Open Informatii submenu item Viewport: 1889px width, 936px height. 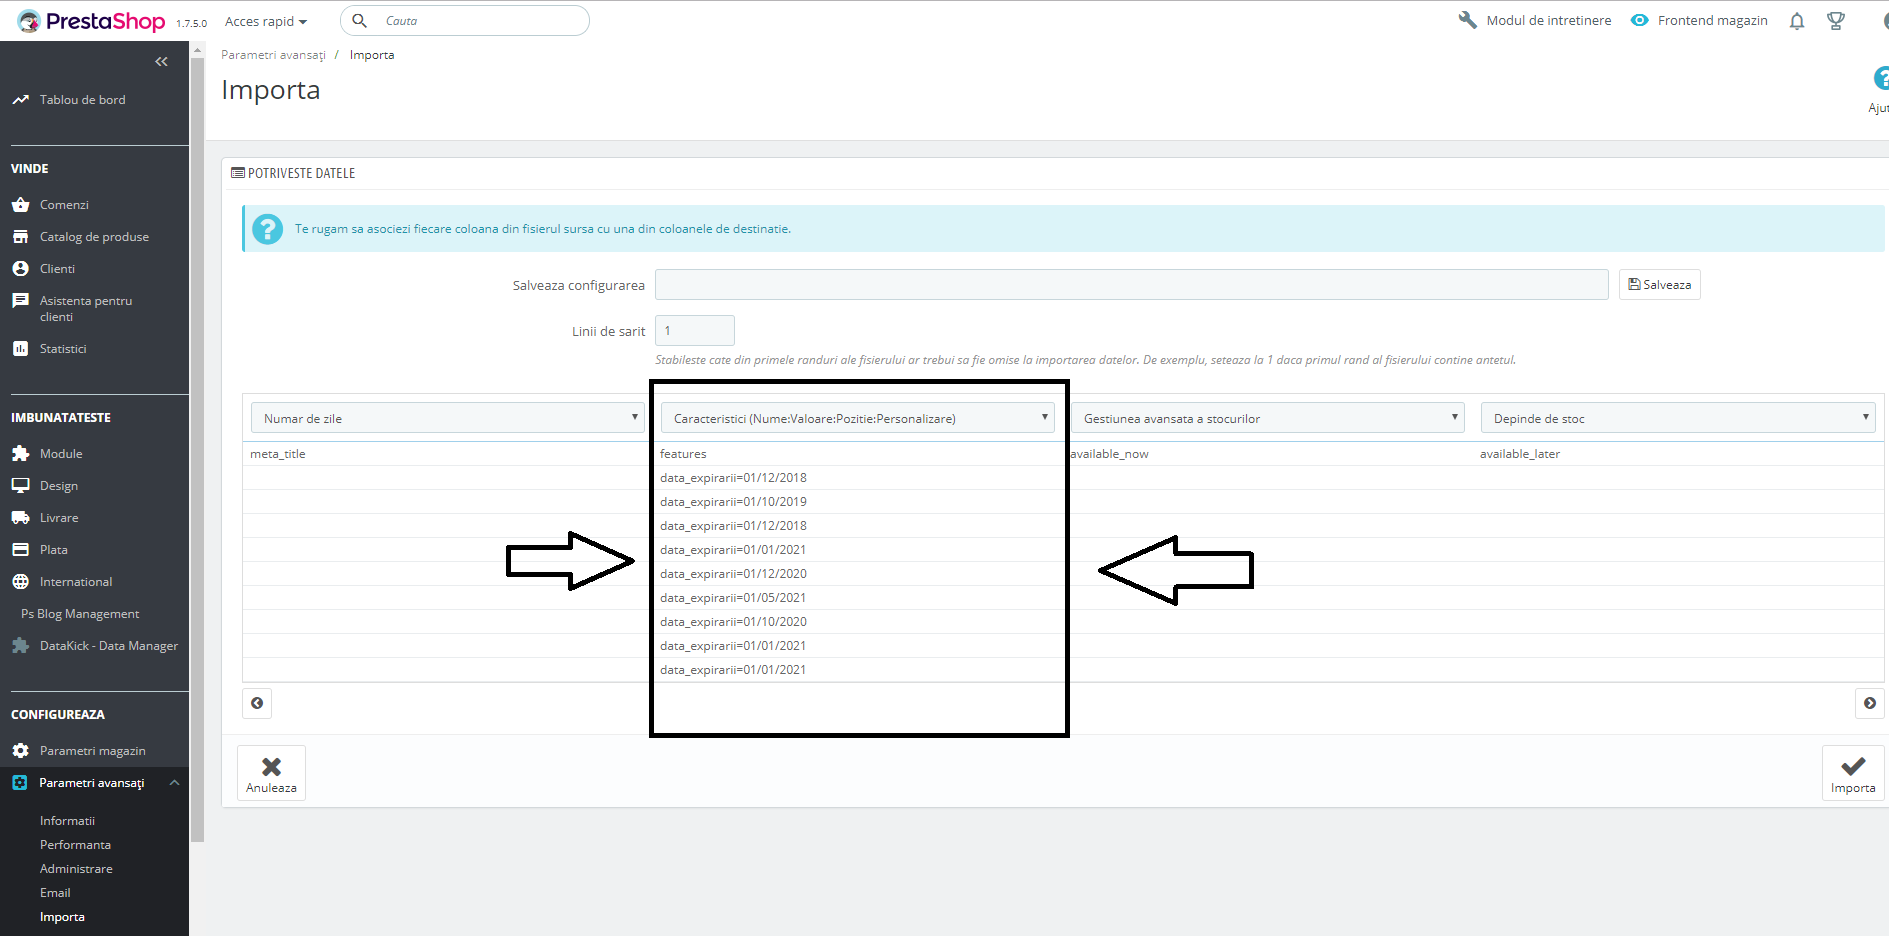point(67,821)
